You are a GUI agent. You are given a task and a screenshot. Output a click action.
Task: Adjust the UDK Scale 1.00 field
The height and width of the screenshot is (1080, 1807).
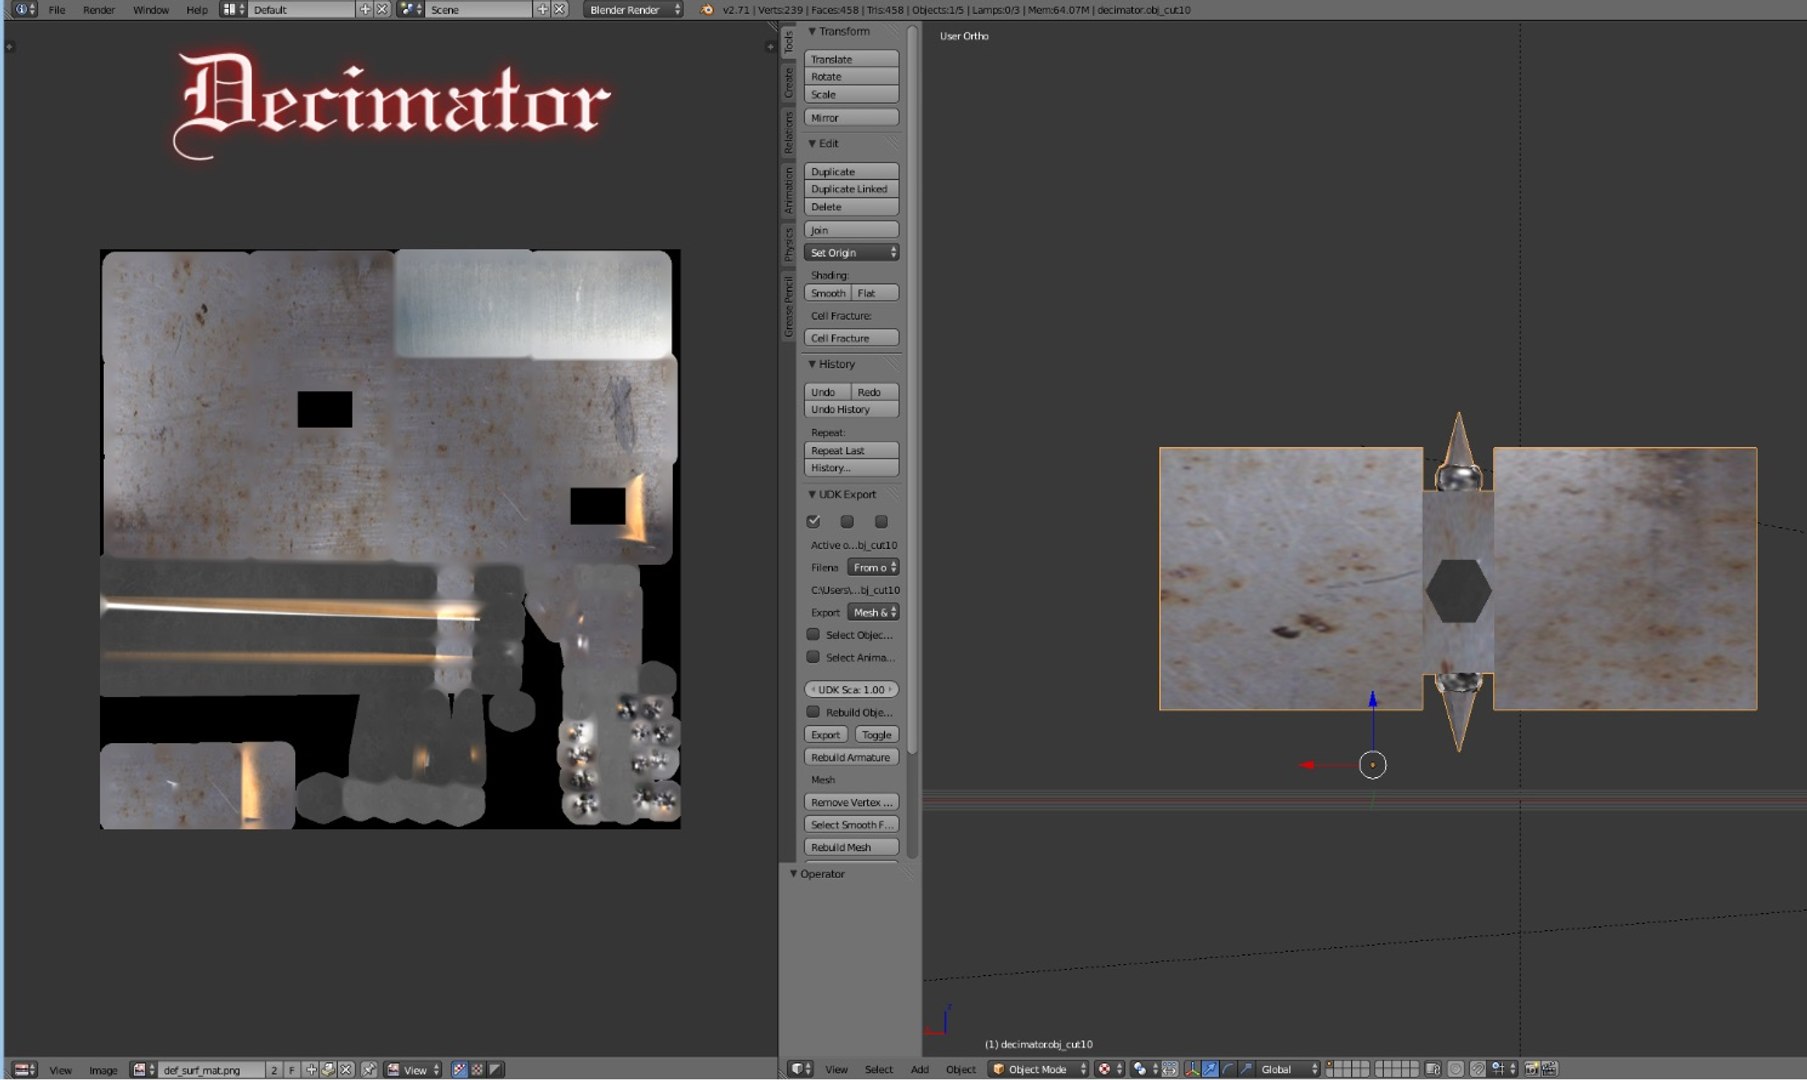pos(851,689)
